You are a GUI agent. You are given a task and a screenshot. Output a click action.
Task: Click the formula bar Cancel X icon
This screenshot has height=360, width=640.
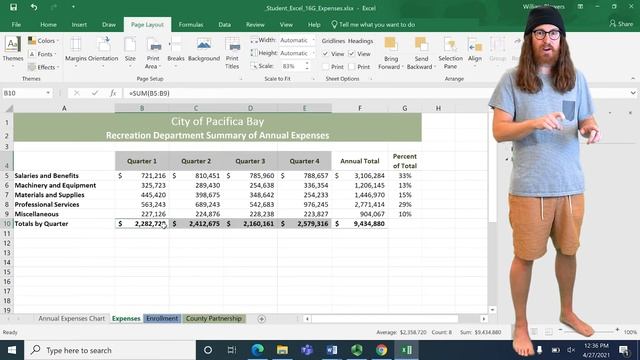76,93
